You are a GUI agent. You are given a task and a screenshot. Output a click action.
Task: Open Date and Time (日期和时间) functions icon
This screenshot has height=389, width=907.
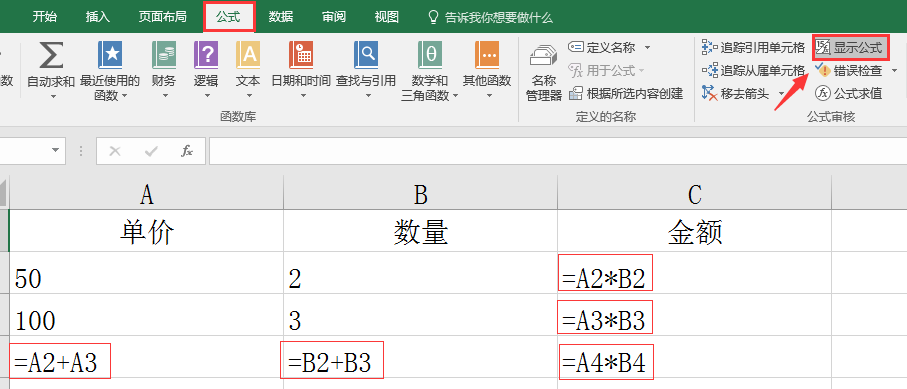(x=301, y=56)
